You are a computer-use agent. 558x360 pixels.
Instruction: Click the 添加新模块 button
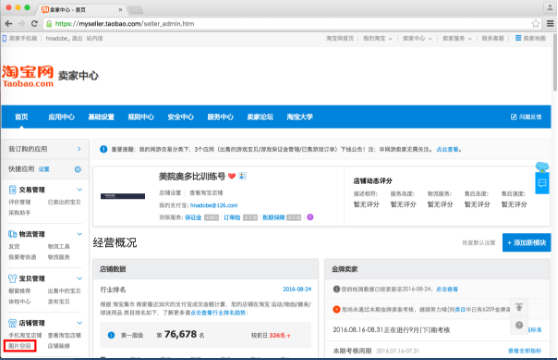click(526, 243)
